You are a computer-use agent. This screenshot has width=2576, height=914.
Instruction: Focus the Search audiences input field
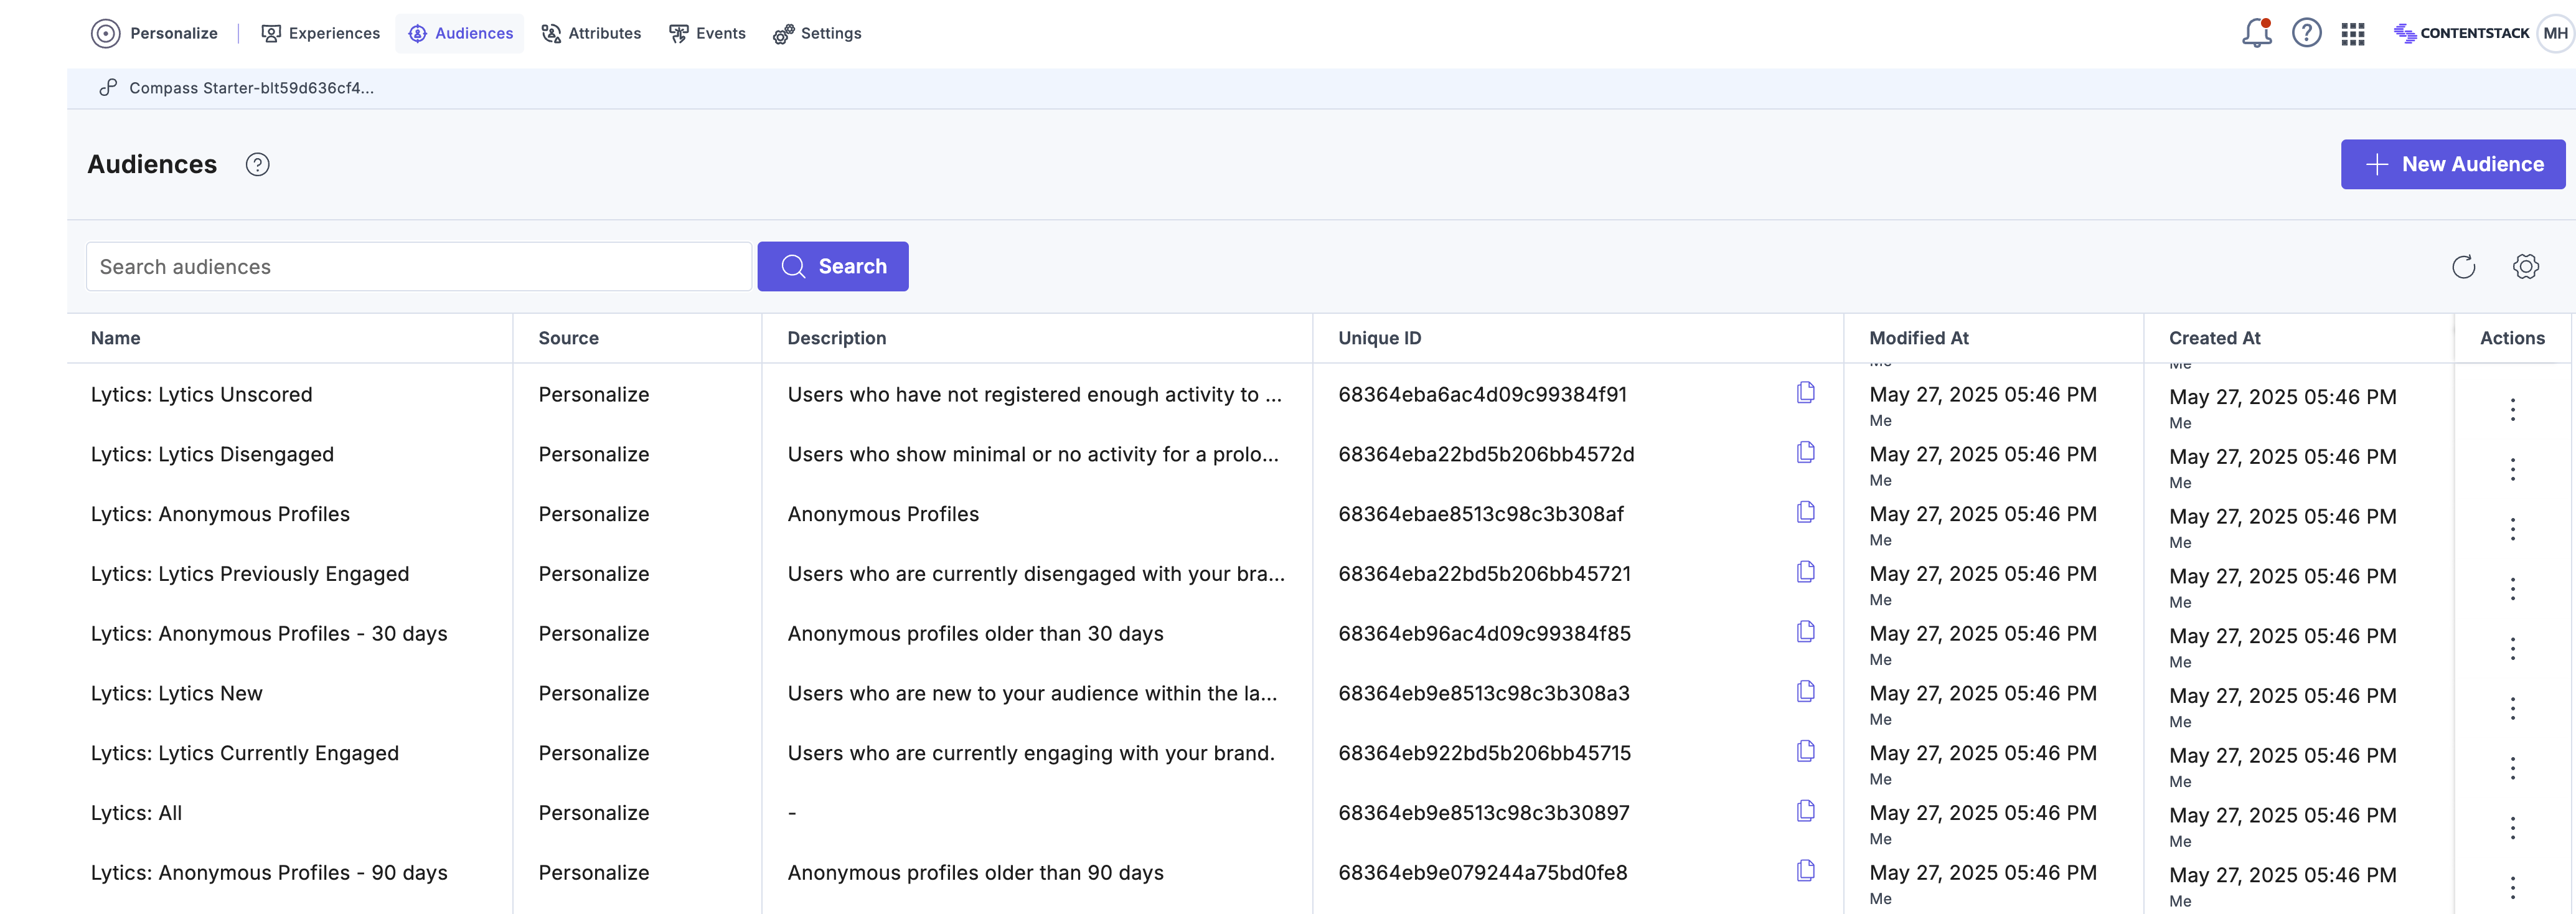[418, 267]
